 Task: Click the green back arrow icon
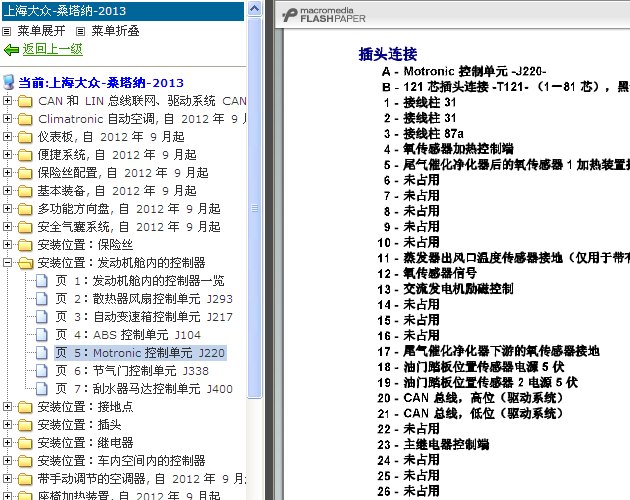coord(11,50)
